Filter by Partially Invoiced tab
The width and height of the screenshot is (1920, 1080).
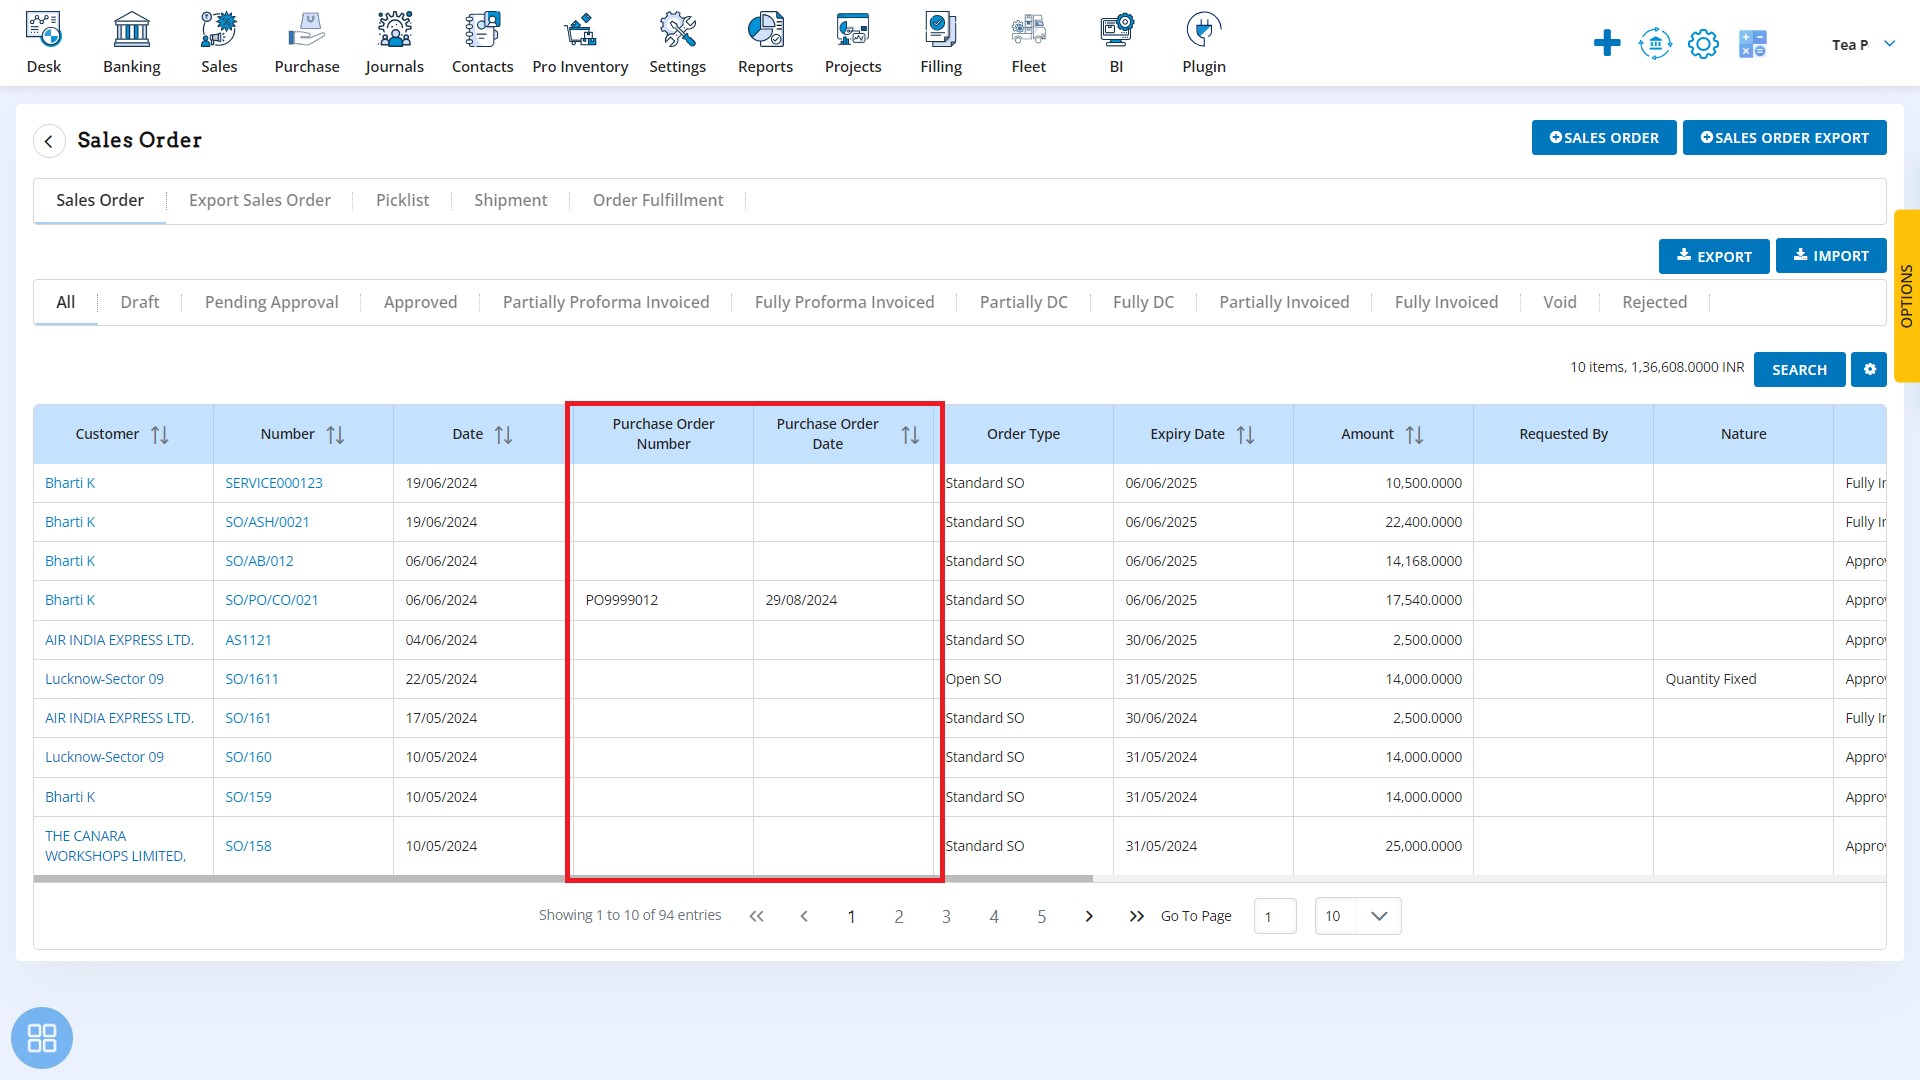point(1284,302)
